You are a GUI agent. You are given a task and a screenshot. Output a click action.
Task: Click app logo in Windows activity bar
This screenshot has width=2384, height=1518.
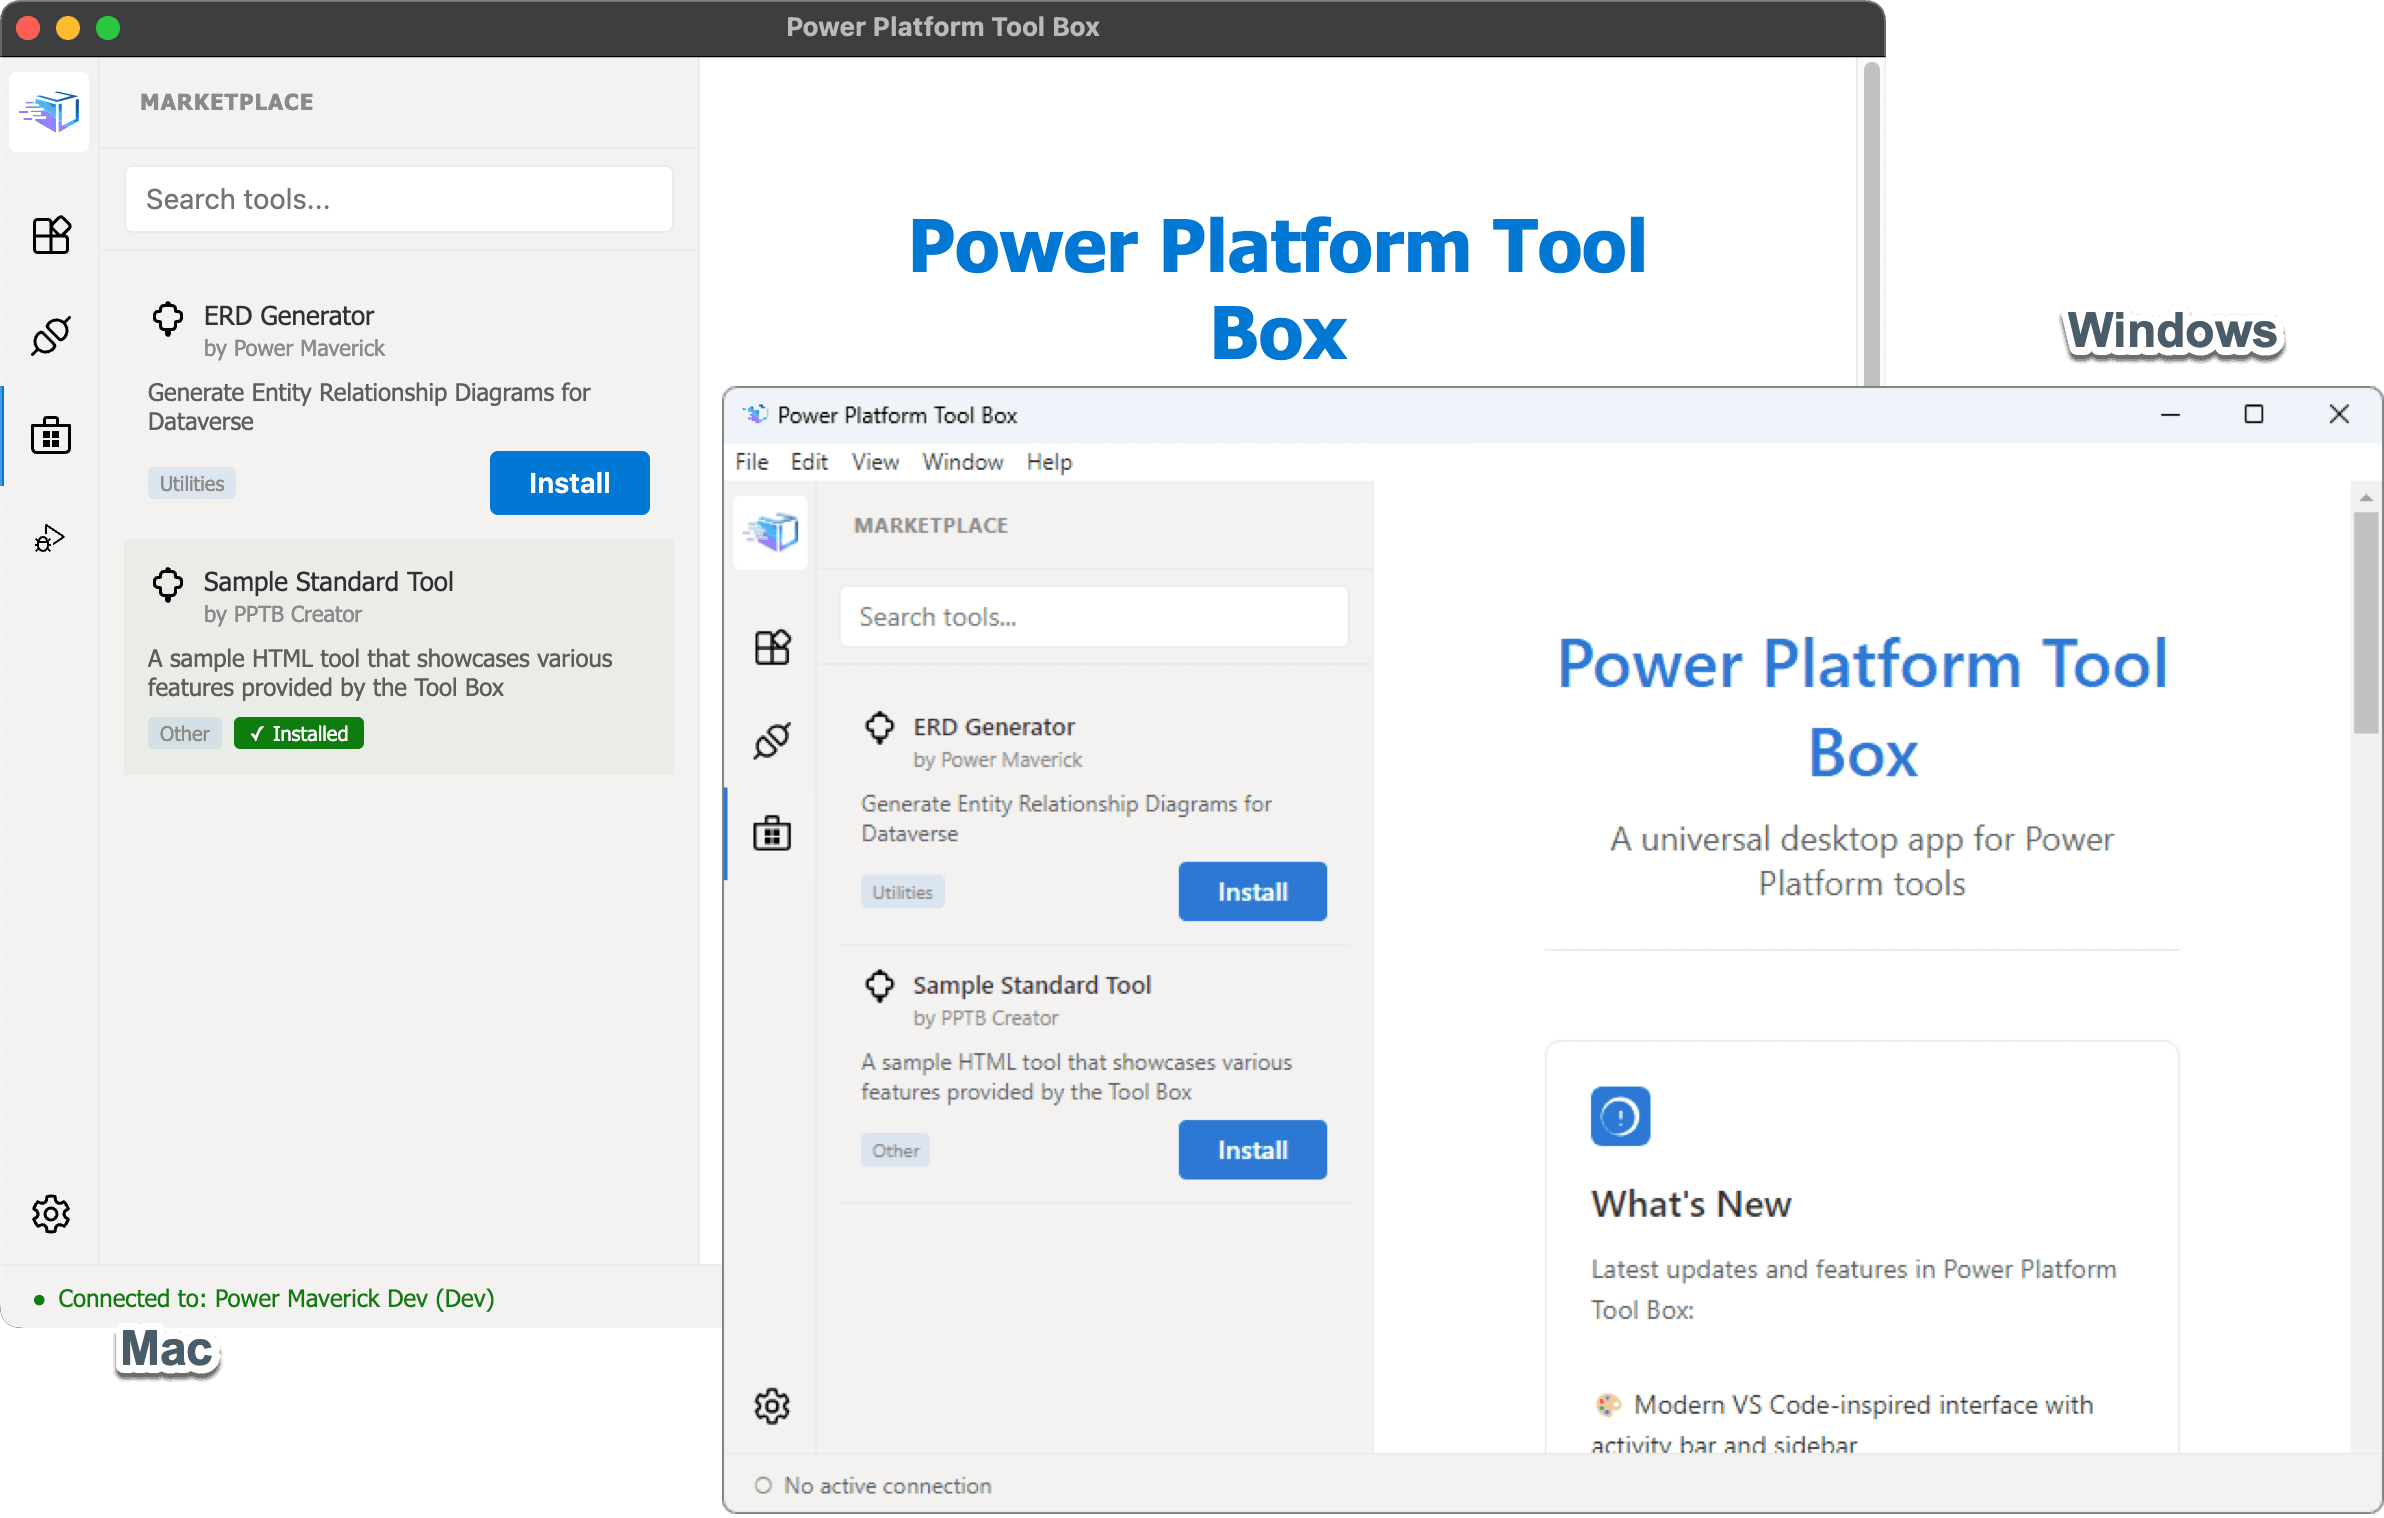pos(771,532)
